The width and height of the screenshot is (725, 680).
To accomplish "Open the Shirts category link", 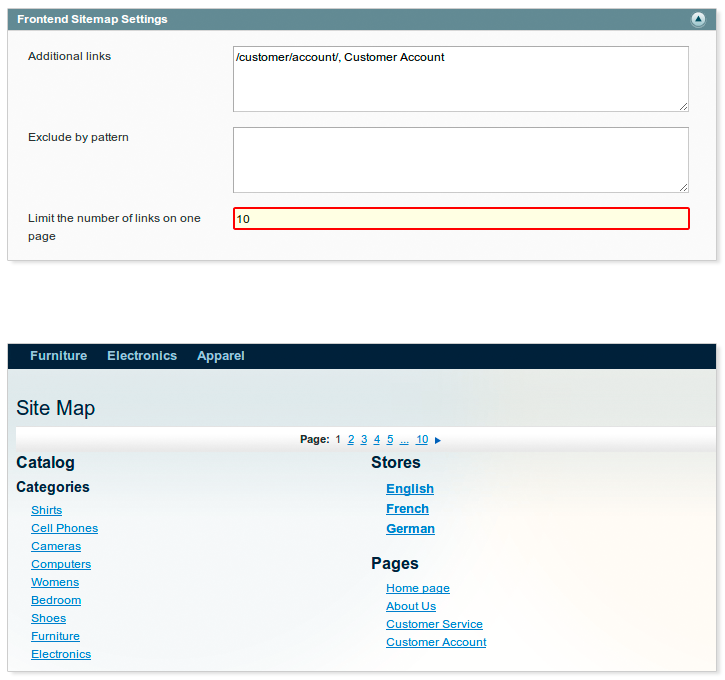I will point(46,510).
